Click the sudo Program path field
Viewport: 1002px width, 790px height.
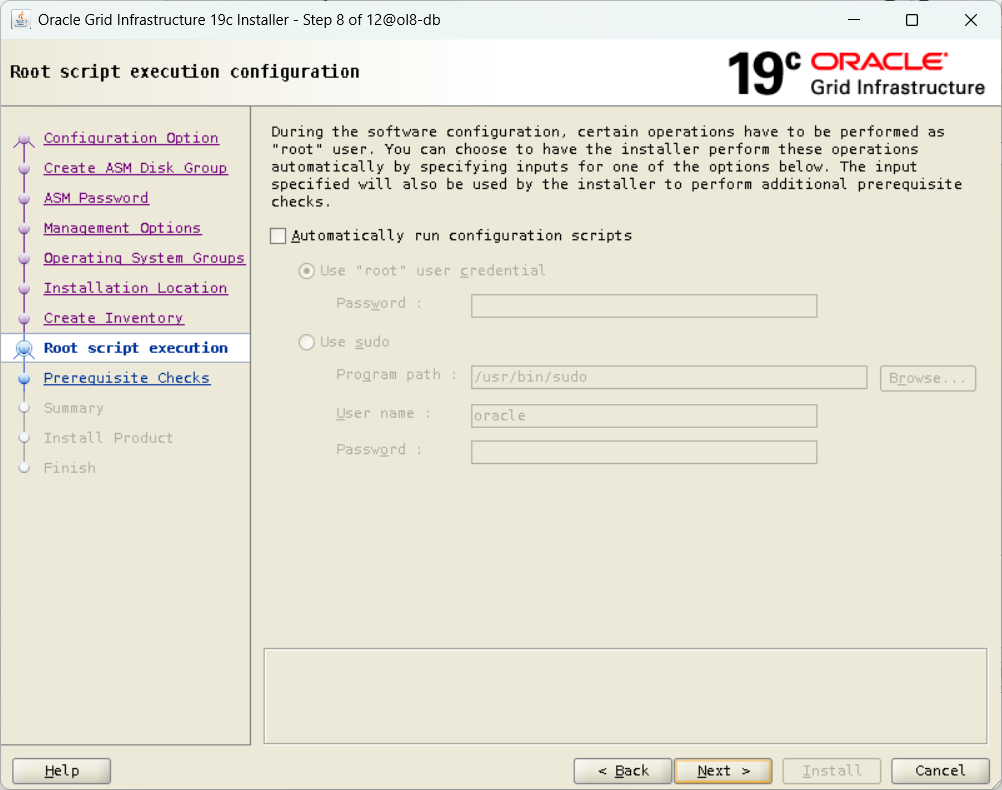click(x=668, y=377)
